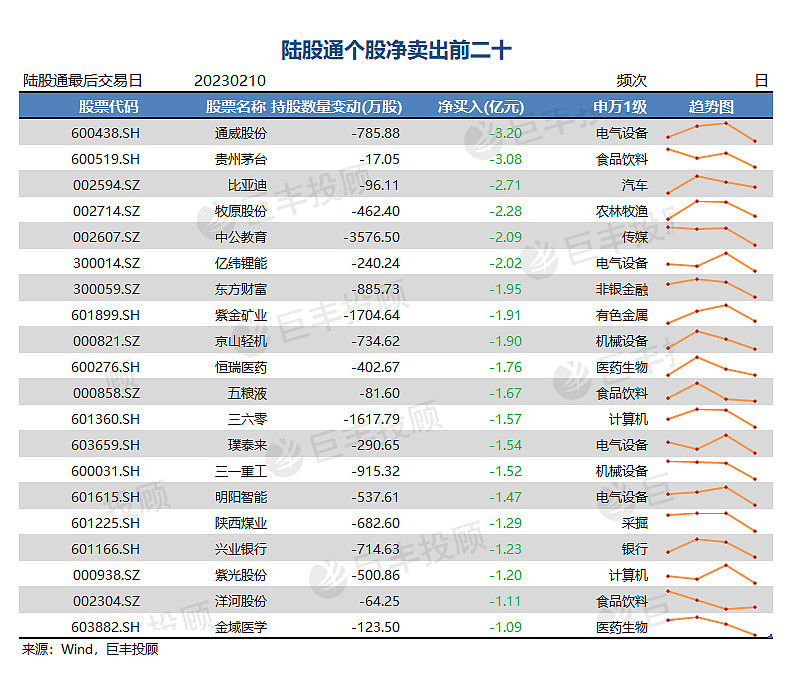Open the 璞泰来 trend sparkline
The width and height of the screenshot is (793, 683).
pos(711,444)
